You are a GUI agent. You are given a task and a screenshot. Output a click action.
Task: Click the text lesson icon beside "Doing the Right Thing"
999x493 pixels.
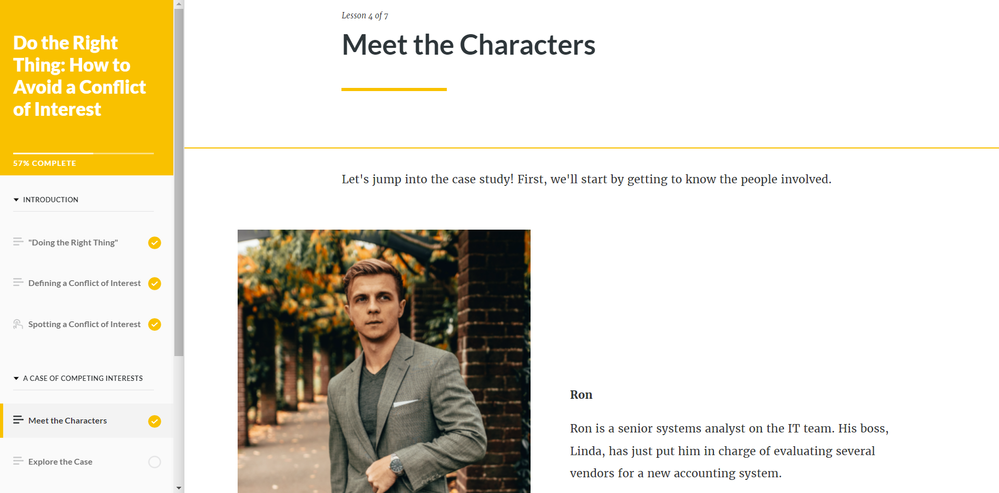[x=18, y=242]
